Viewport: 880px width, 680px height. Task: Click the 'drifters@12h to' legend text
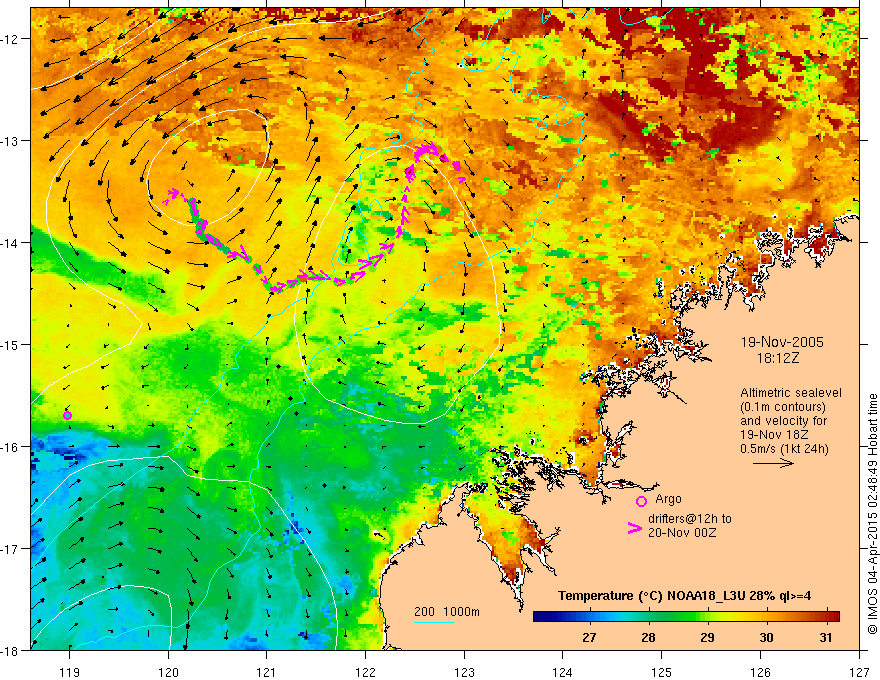click(x=690, y=518)
